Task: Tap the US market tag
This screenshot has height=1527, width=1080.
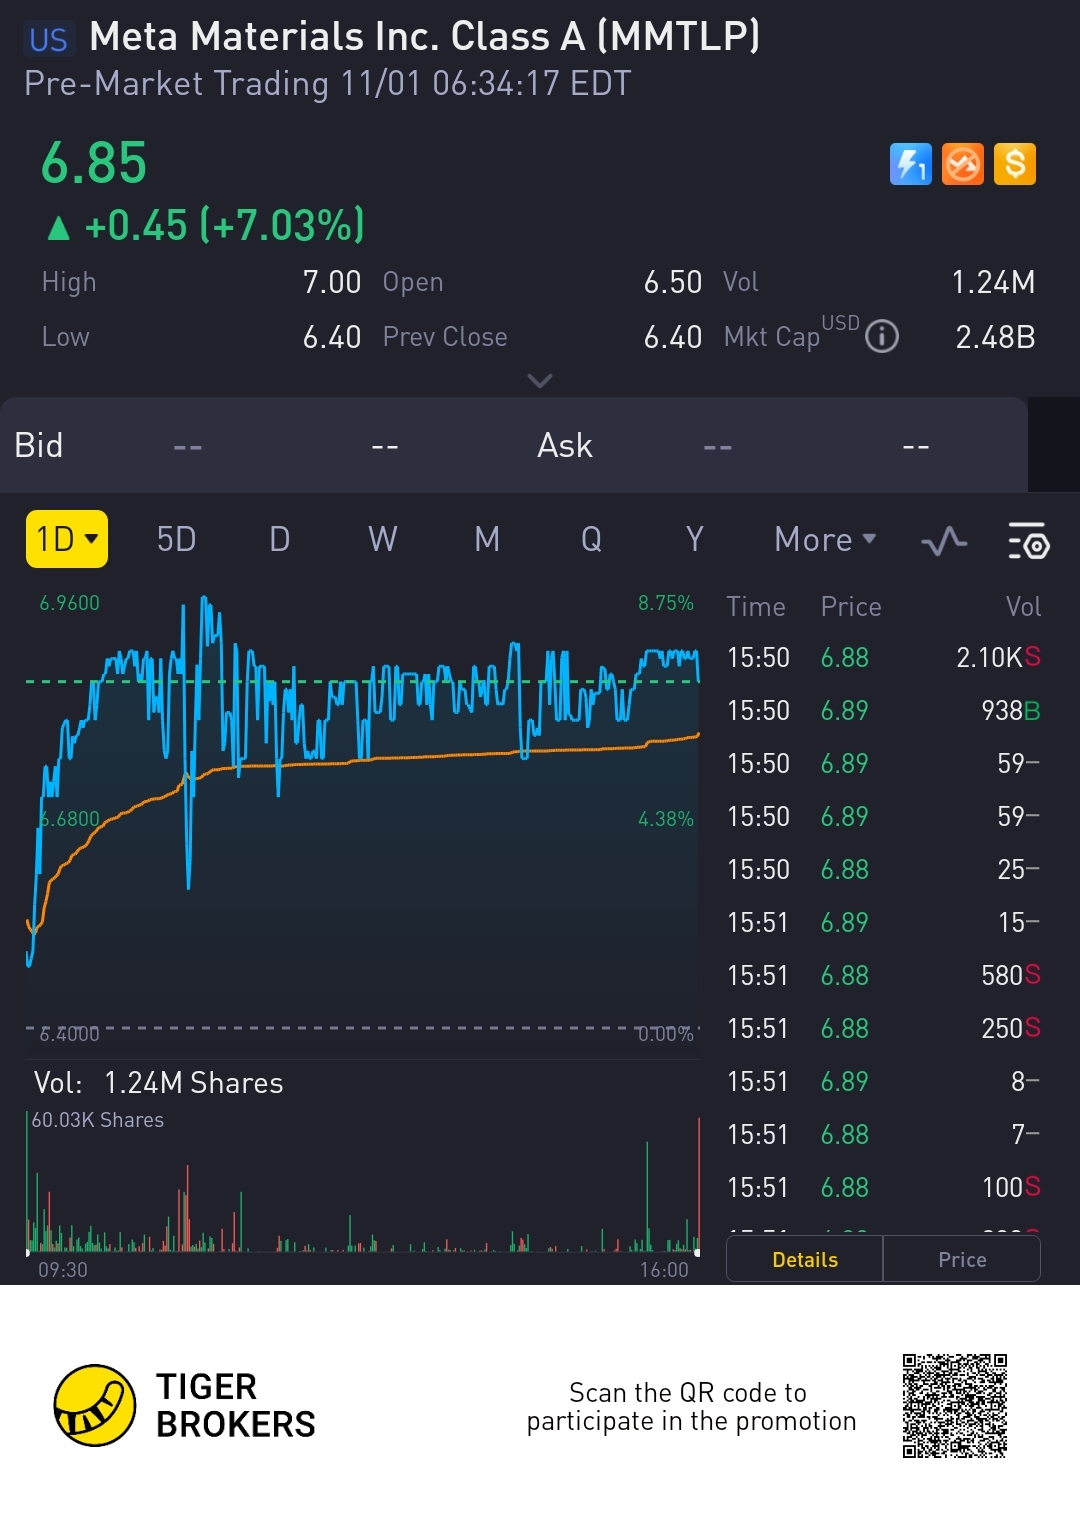Action: 48,40
